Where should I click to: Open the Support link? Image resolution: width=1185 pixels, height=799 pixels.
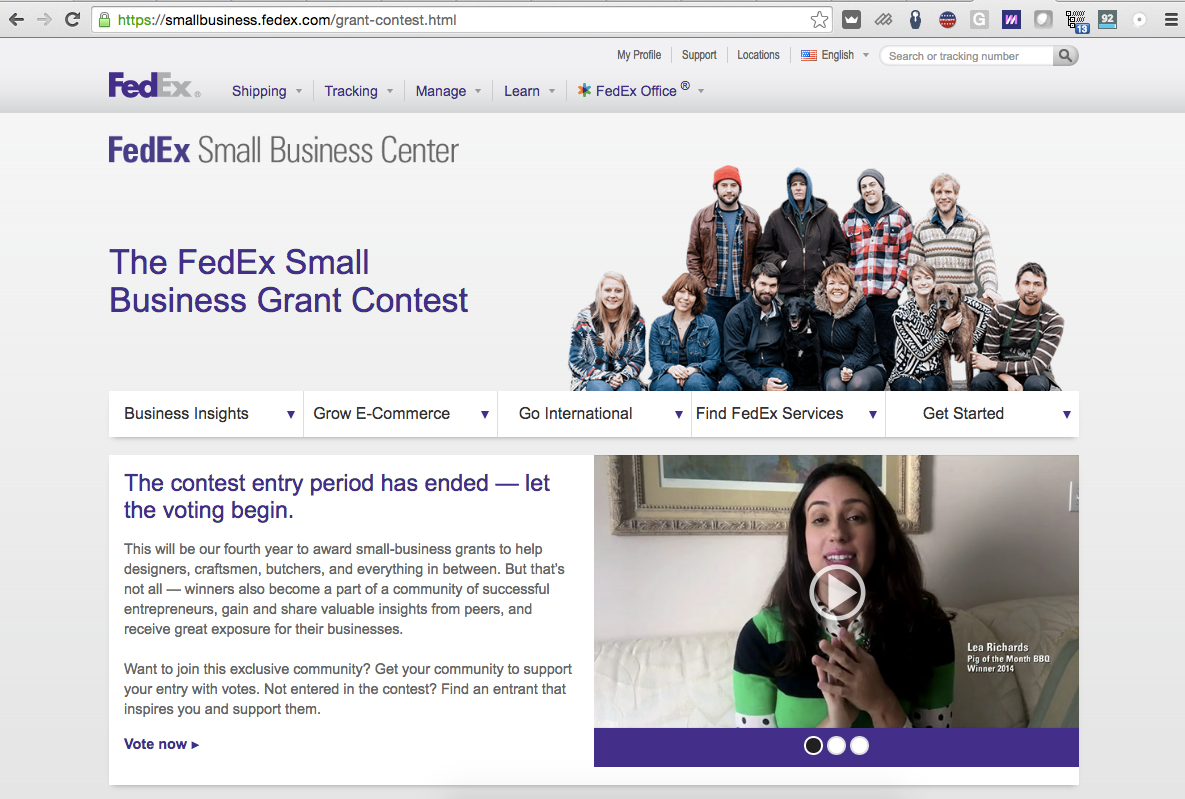pyautogui.click(x=699, y=55)
